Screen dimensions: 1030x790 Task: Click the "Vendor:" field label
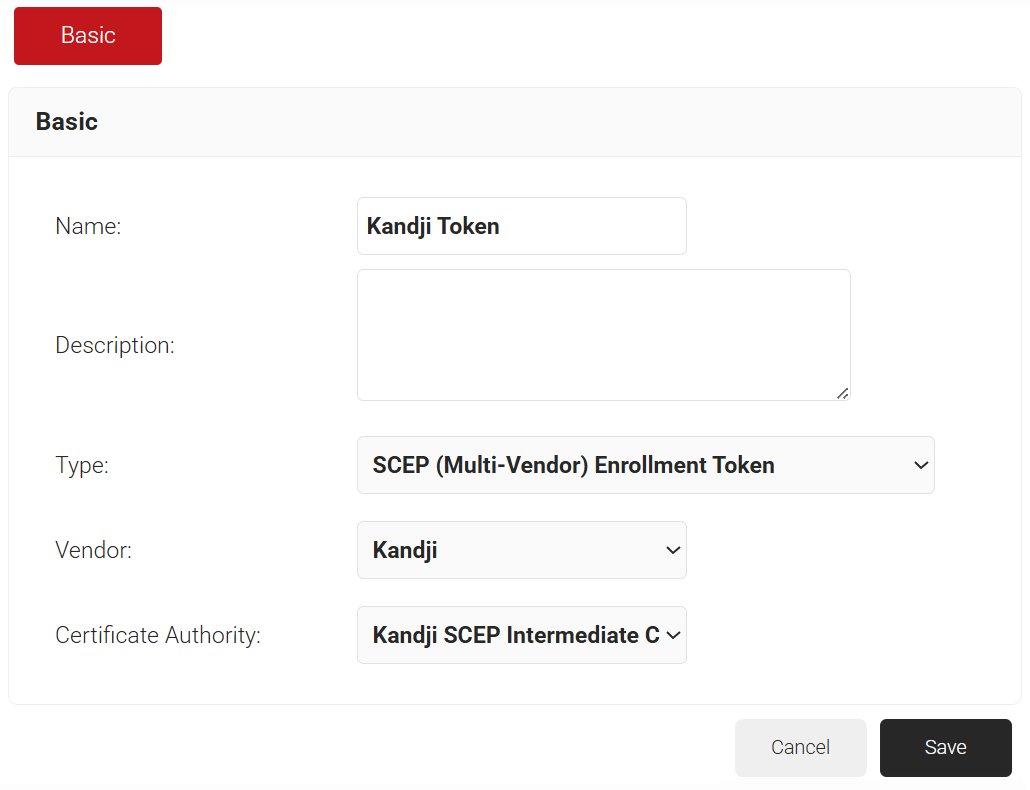(93, 550)
